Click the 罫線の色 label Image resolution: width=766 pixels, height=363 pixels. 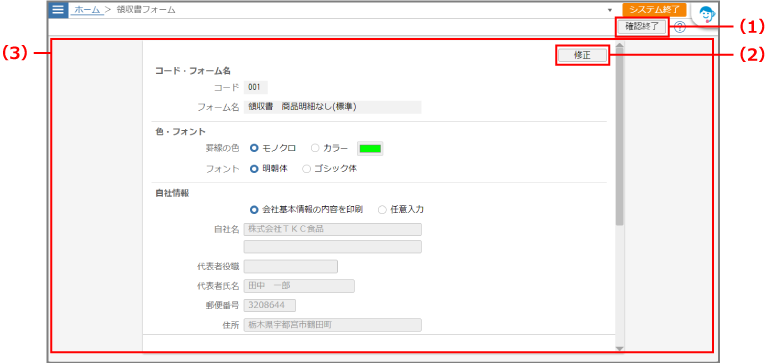223,149
